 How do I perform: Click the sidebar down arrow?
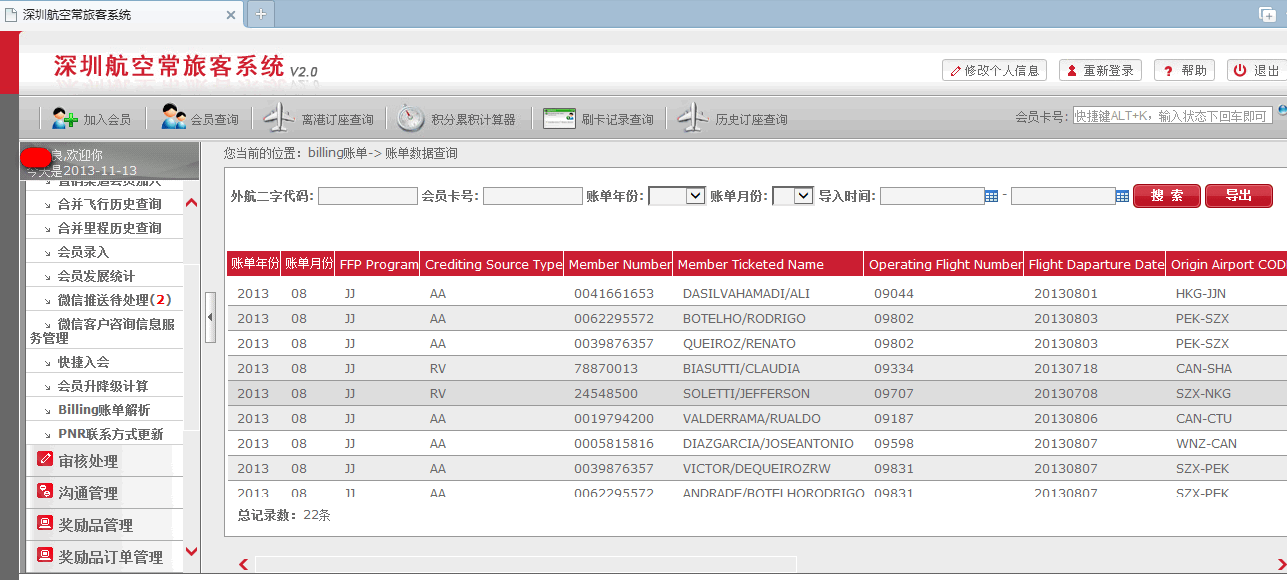192,551
